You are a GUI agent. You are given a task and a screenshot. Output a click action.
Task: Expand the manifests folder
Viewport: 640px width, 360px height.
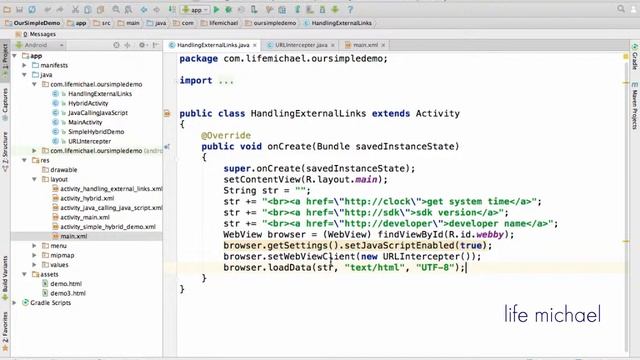click(24, 65)
